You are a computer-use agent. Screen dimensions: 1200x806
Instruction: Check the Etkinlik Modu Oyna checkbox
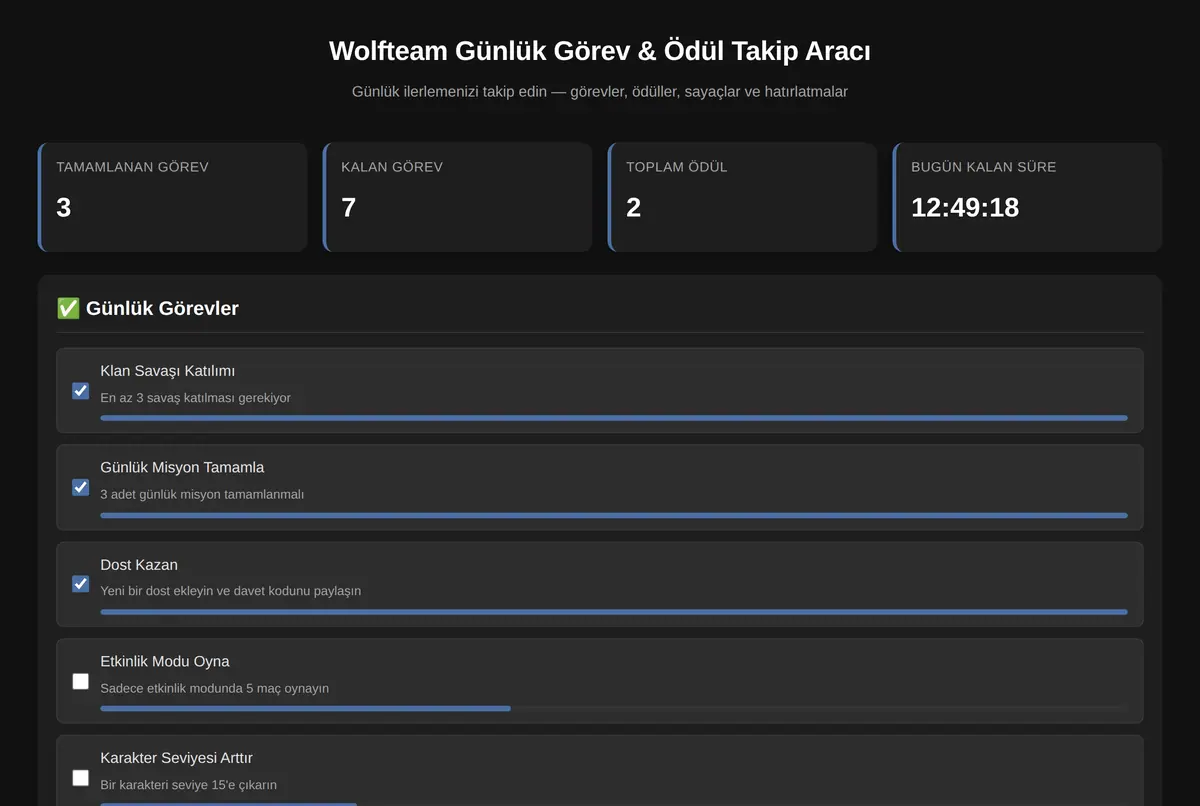81,681
